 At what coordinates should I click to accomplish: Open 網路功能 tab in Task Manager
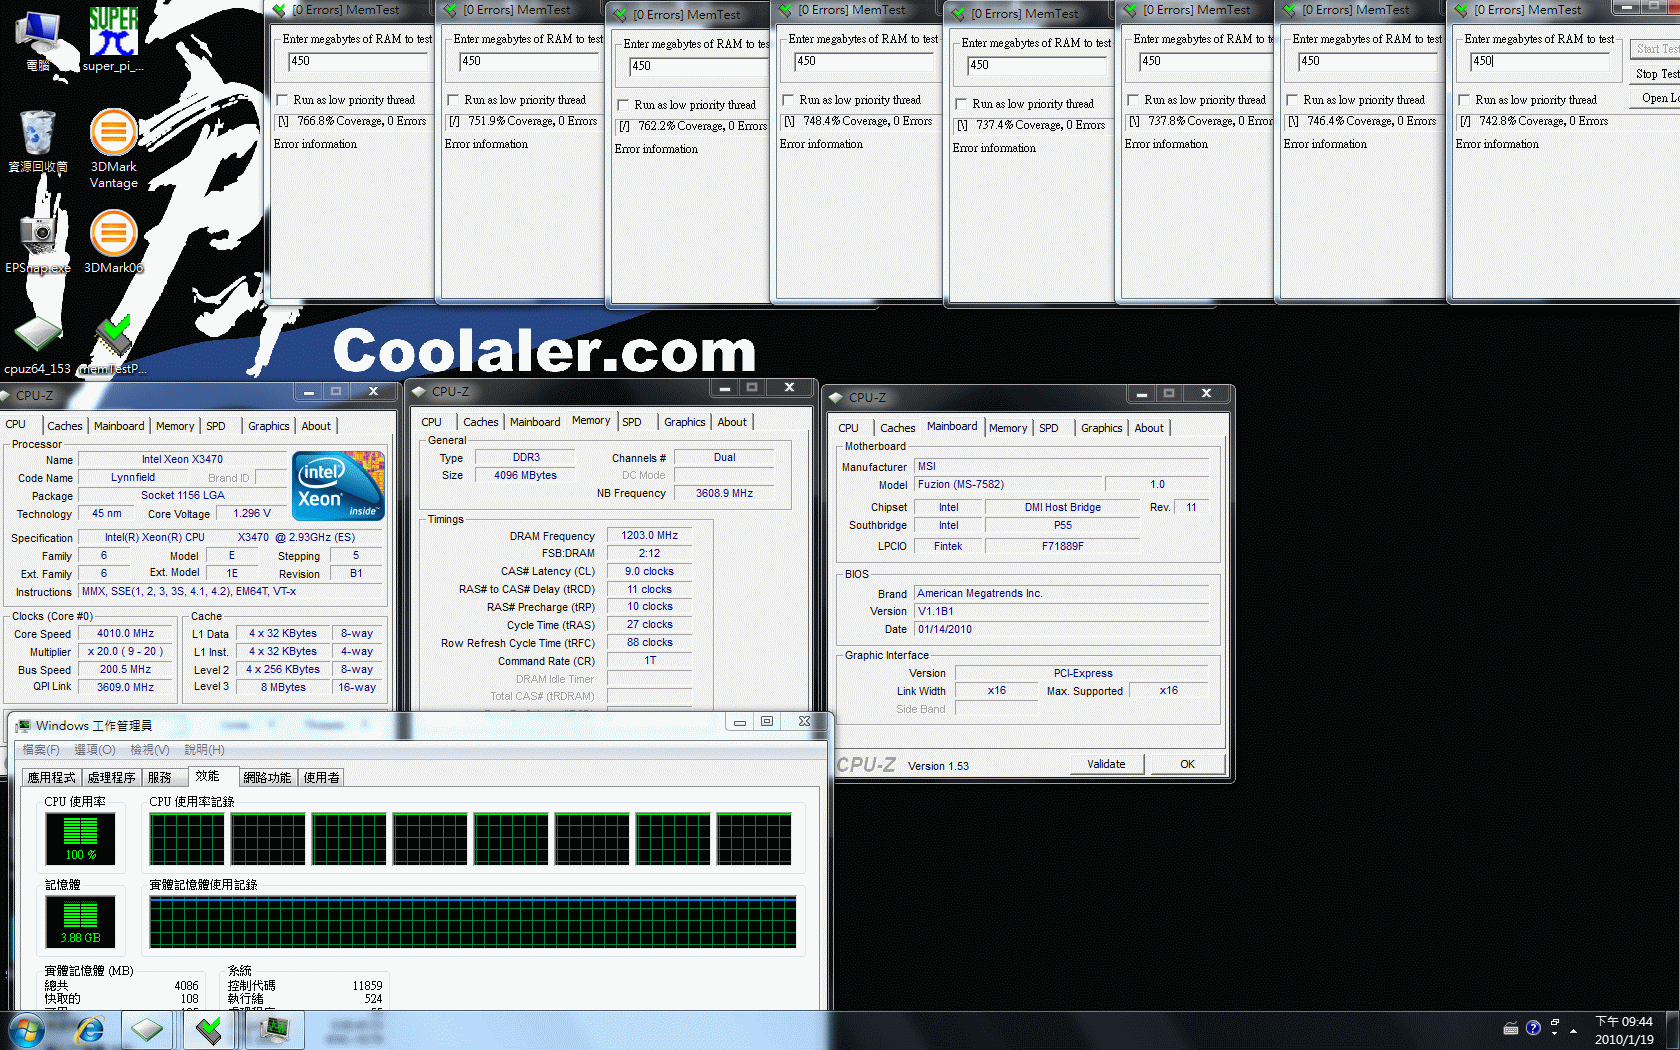click(x=267, y=777)
